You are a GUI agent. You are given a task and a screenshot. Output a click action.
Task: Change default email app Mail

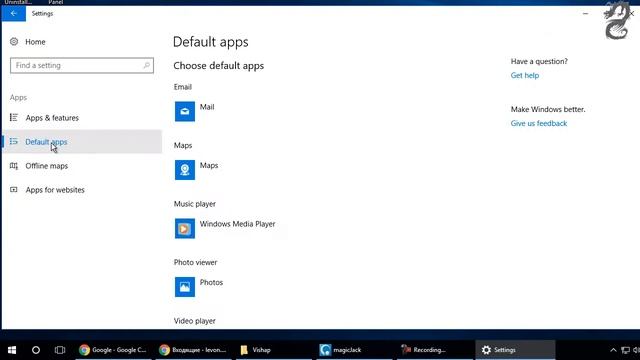click(207, 107)
